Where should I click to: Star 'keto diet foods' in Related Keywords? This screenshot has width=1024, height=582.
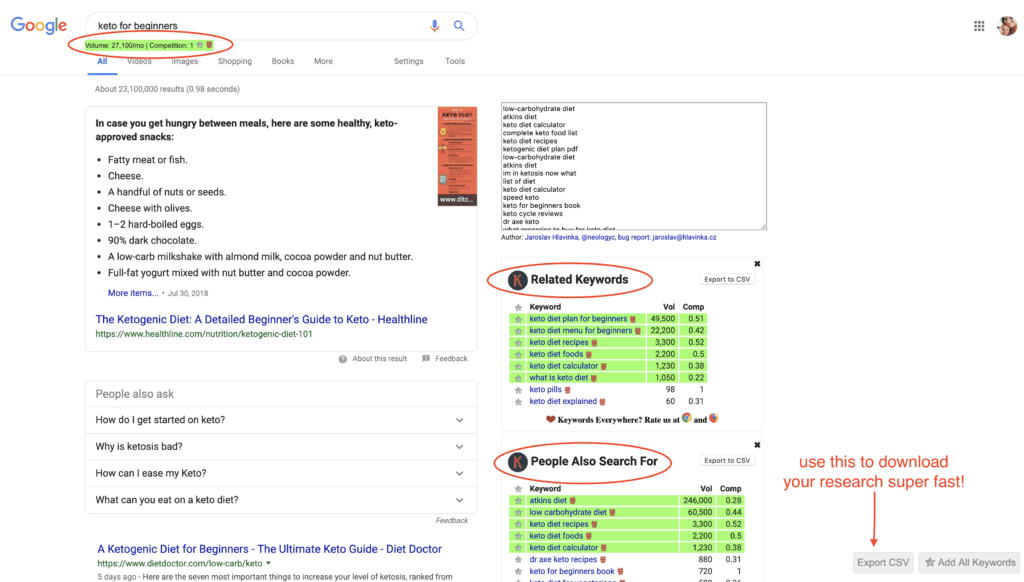pos(519,354)
